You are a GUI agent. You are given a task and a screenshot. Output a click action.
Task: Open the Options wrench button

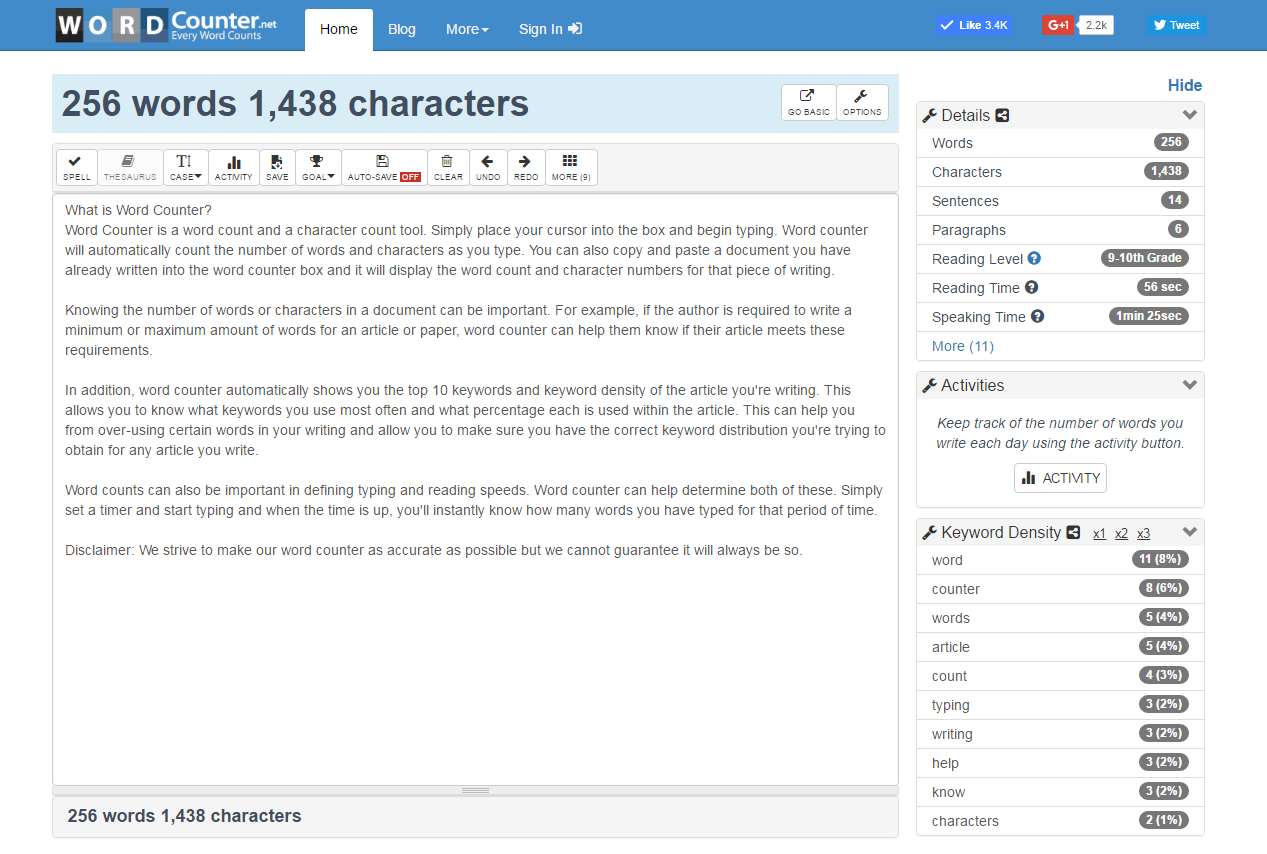click(862, 102)
